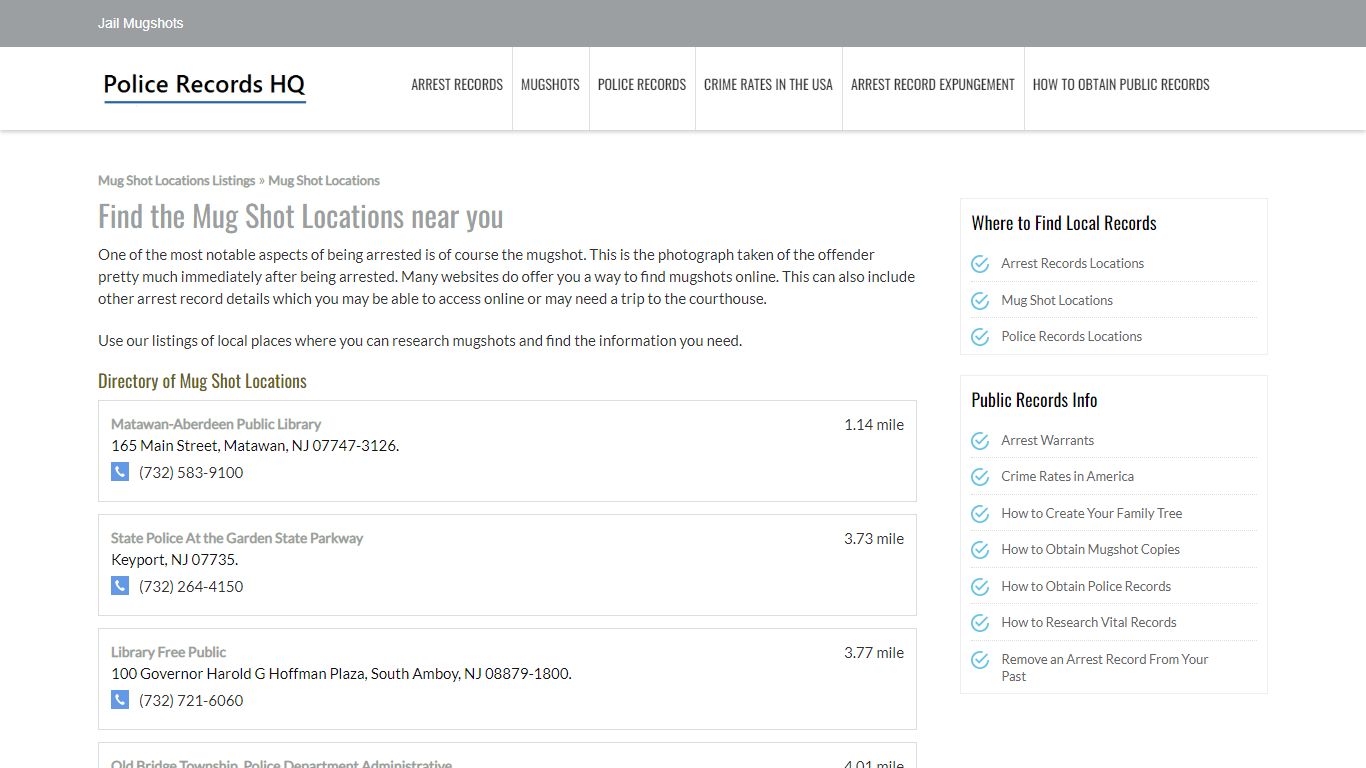
Task: Click the checkmark icon beside How to Obtain Police Records
Action: tap(980, 587)
